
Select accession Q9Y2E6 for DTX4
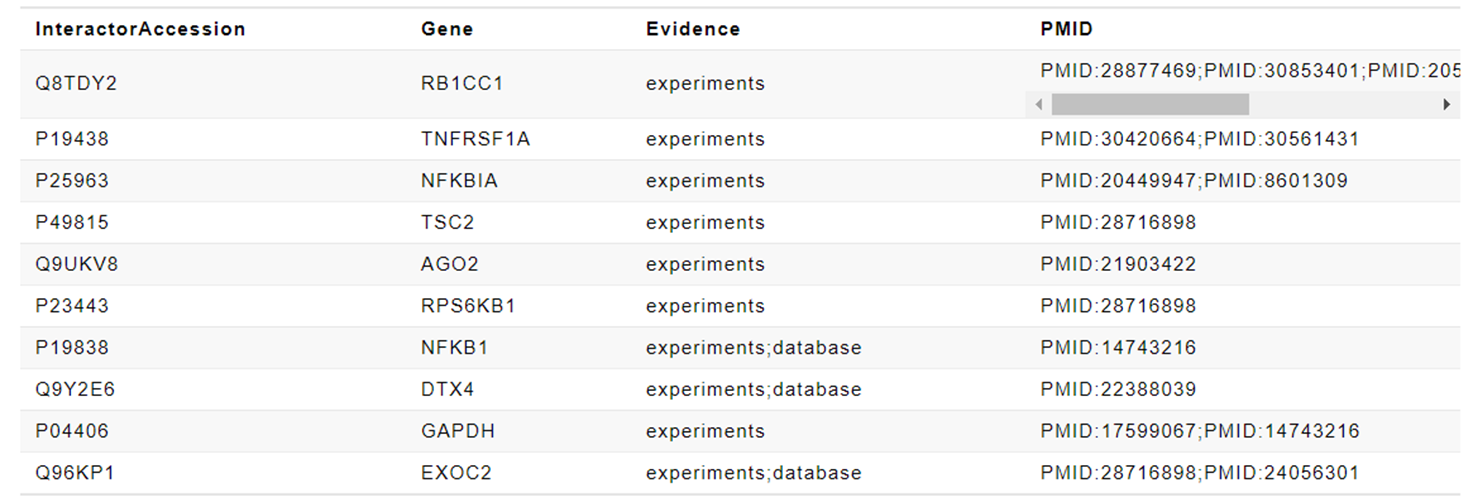75,390
